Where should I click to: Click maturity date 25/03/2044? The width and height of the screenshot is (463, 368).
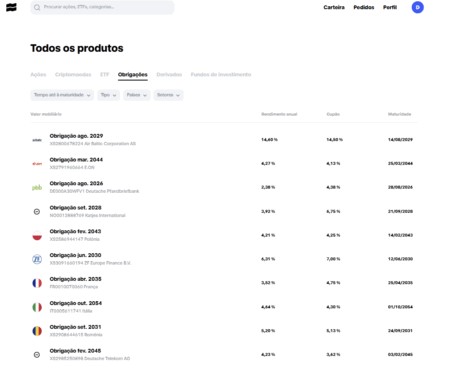(x=400, y=164)
